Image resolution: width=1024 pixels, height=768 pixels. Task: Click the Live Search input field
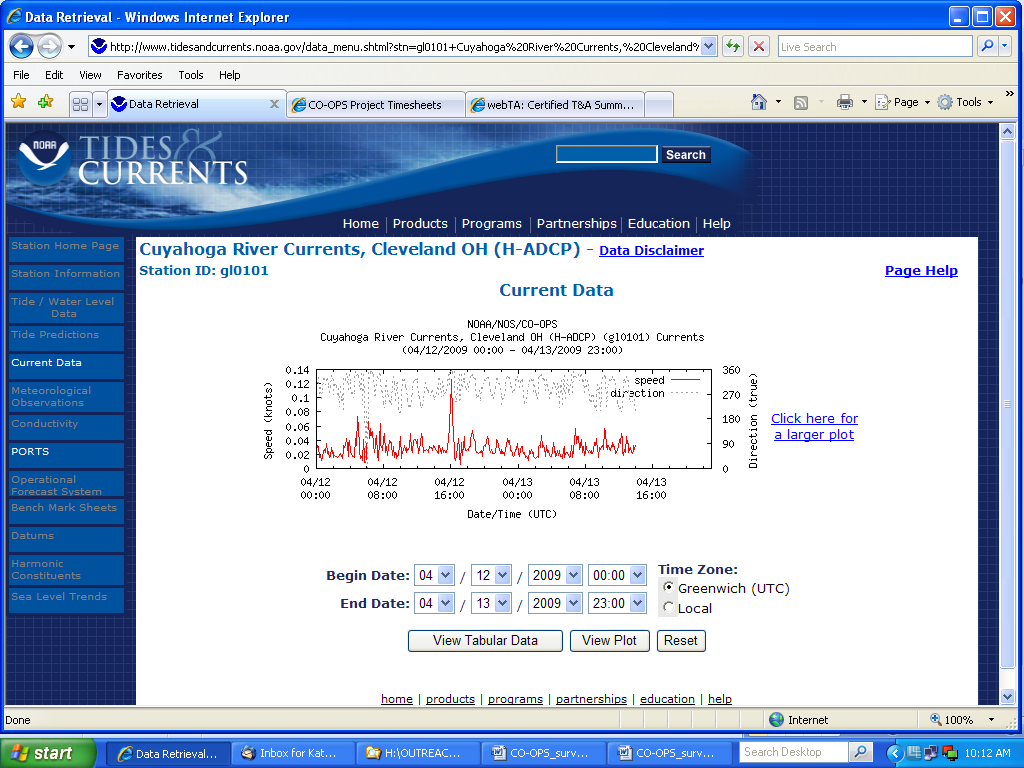pyautogui.click(x=875, y=46)
